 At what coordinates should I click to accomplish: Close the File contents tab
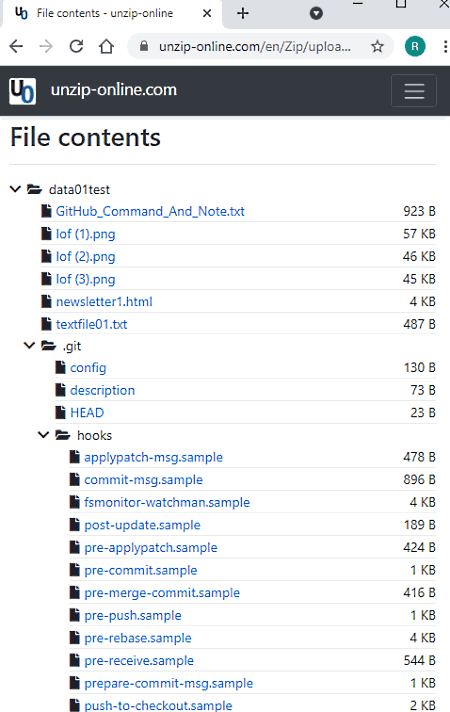207,13
